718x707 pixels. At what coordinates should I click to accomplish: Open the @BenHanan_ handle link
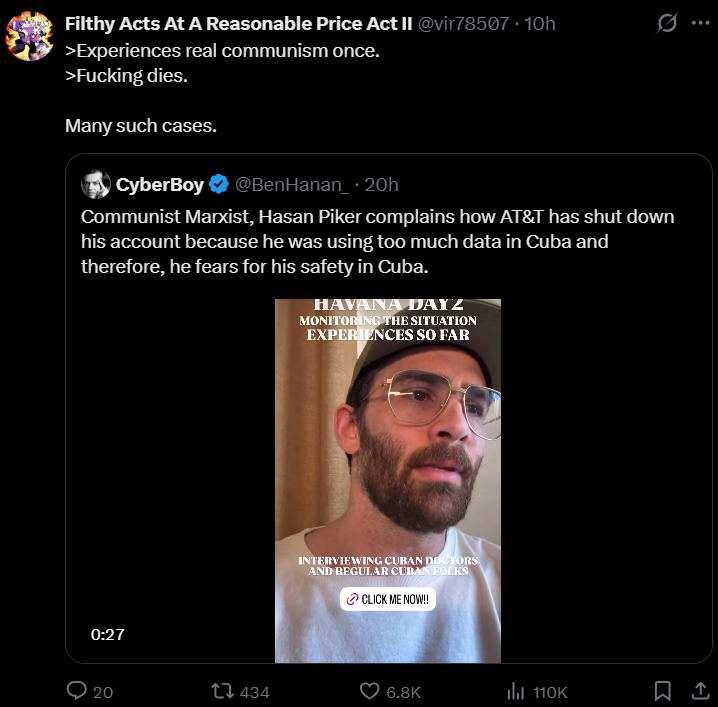tap(292, 184)
